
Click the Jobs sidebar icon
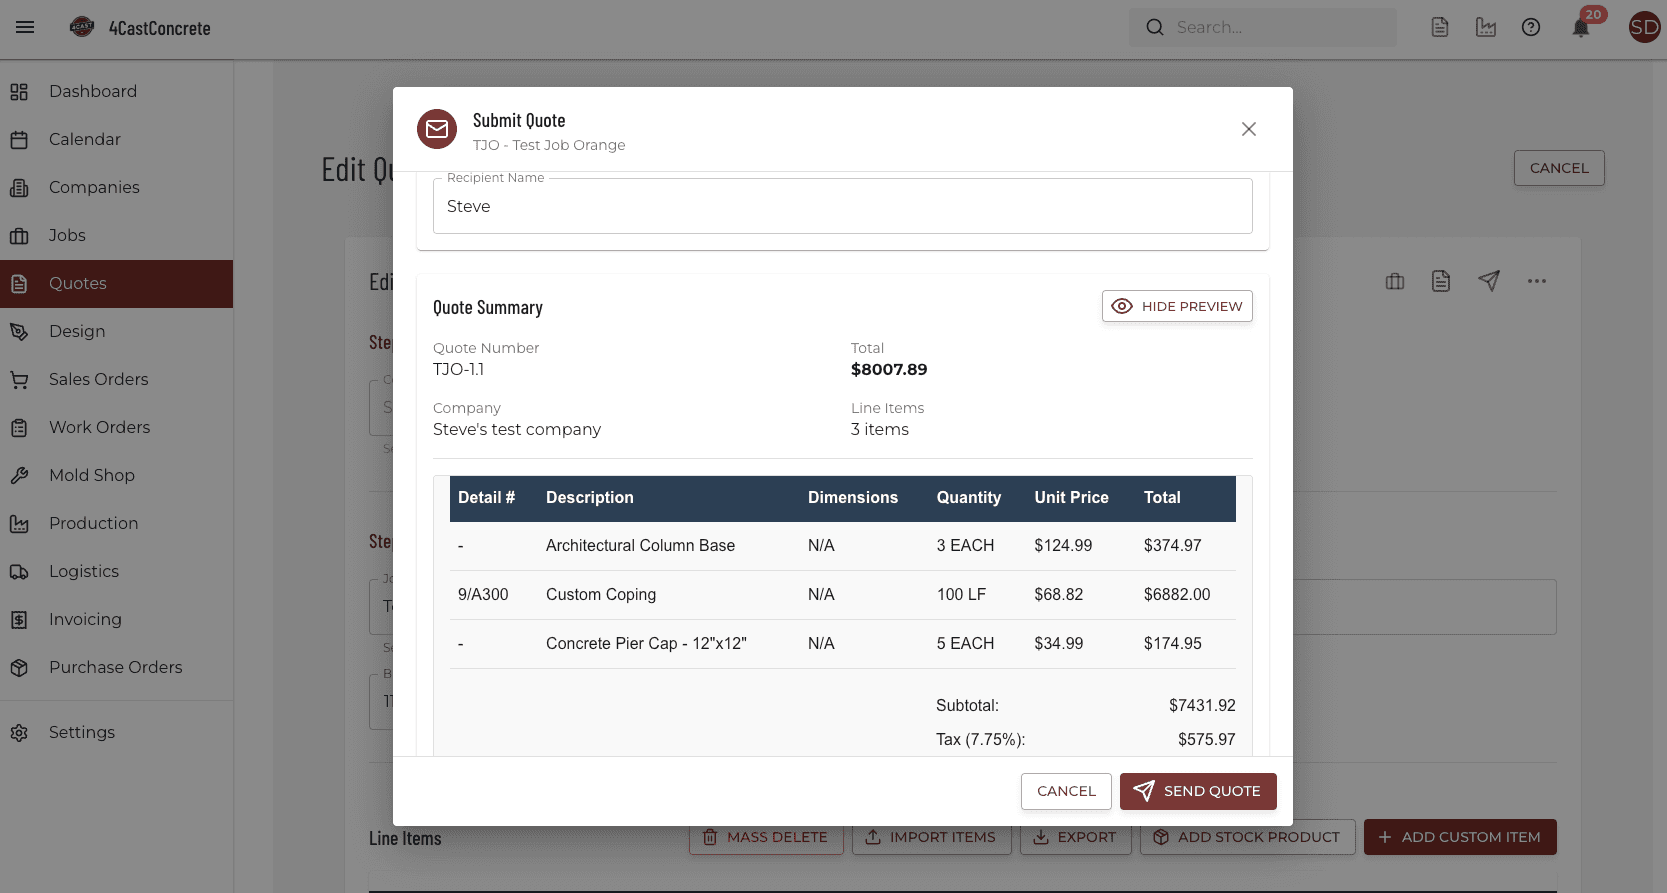point(19,236)
